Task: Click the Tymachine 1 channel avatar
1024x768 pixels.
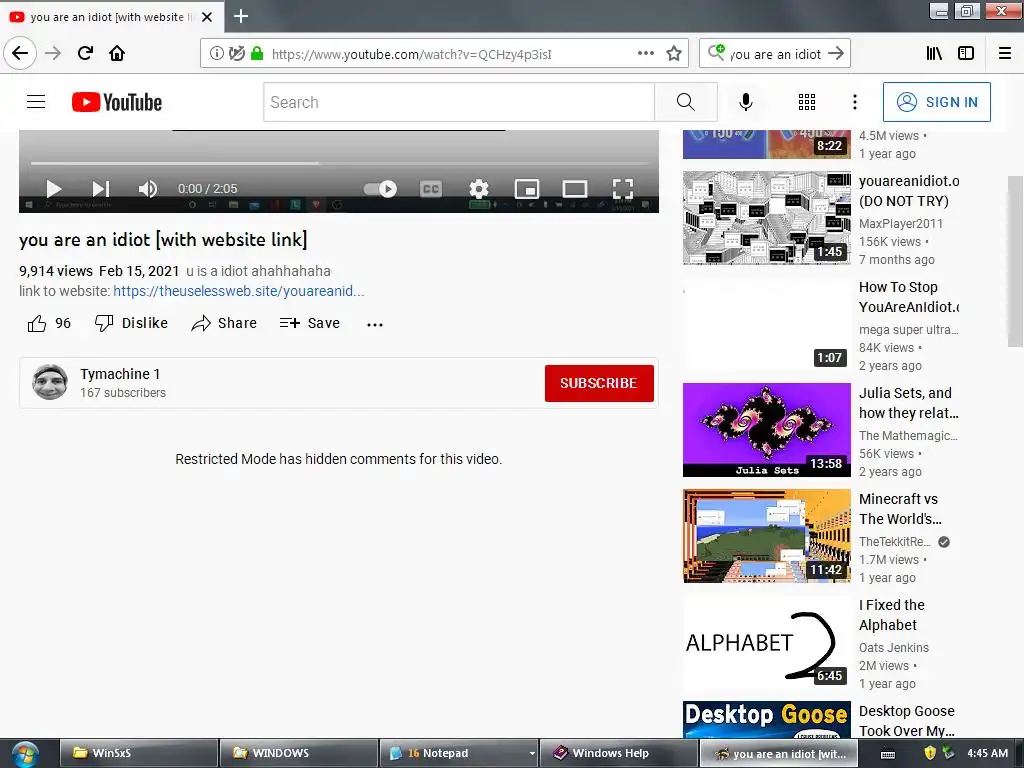Action: 50,382
